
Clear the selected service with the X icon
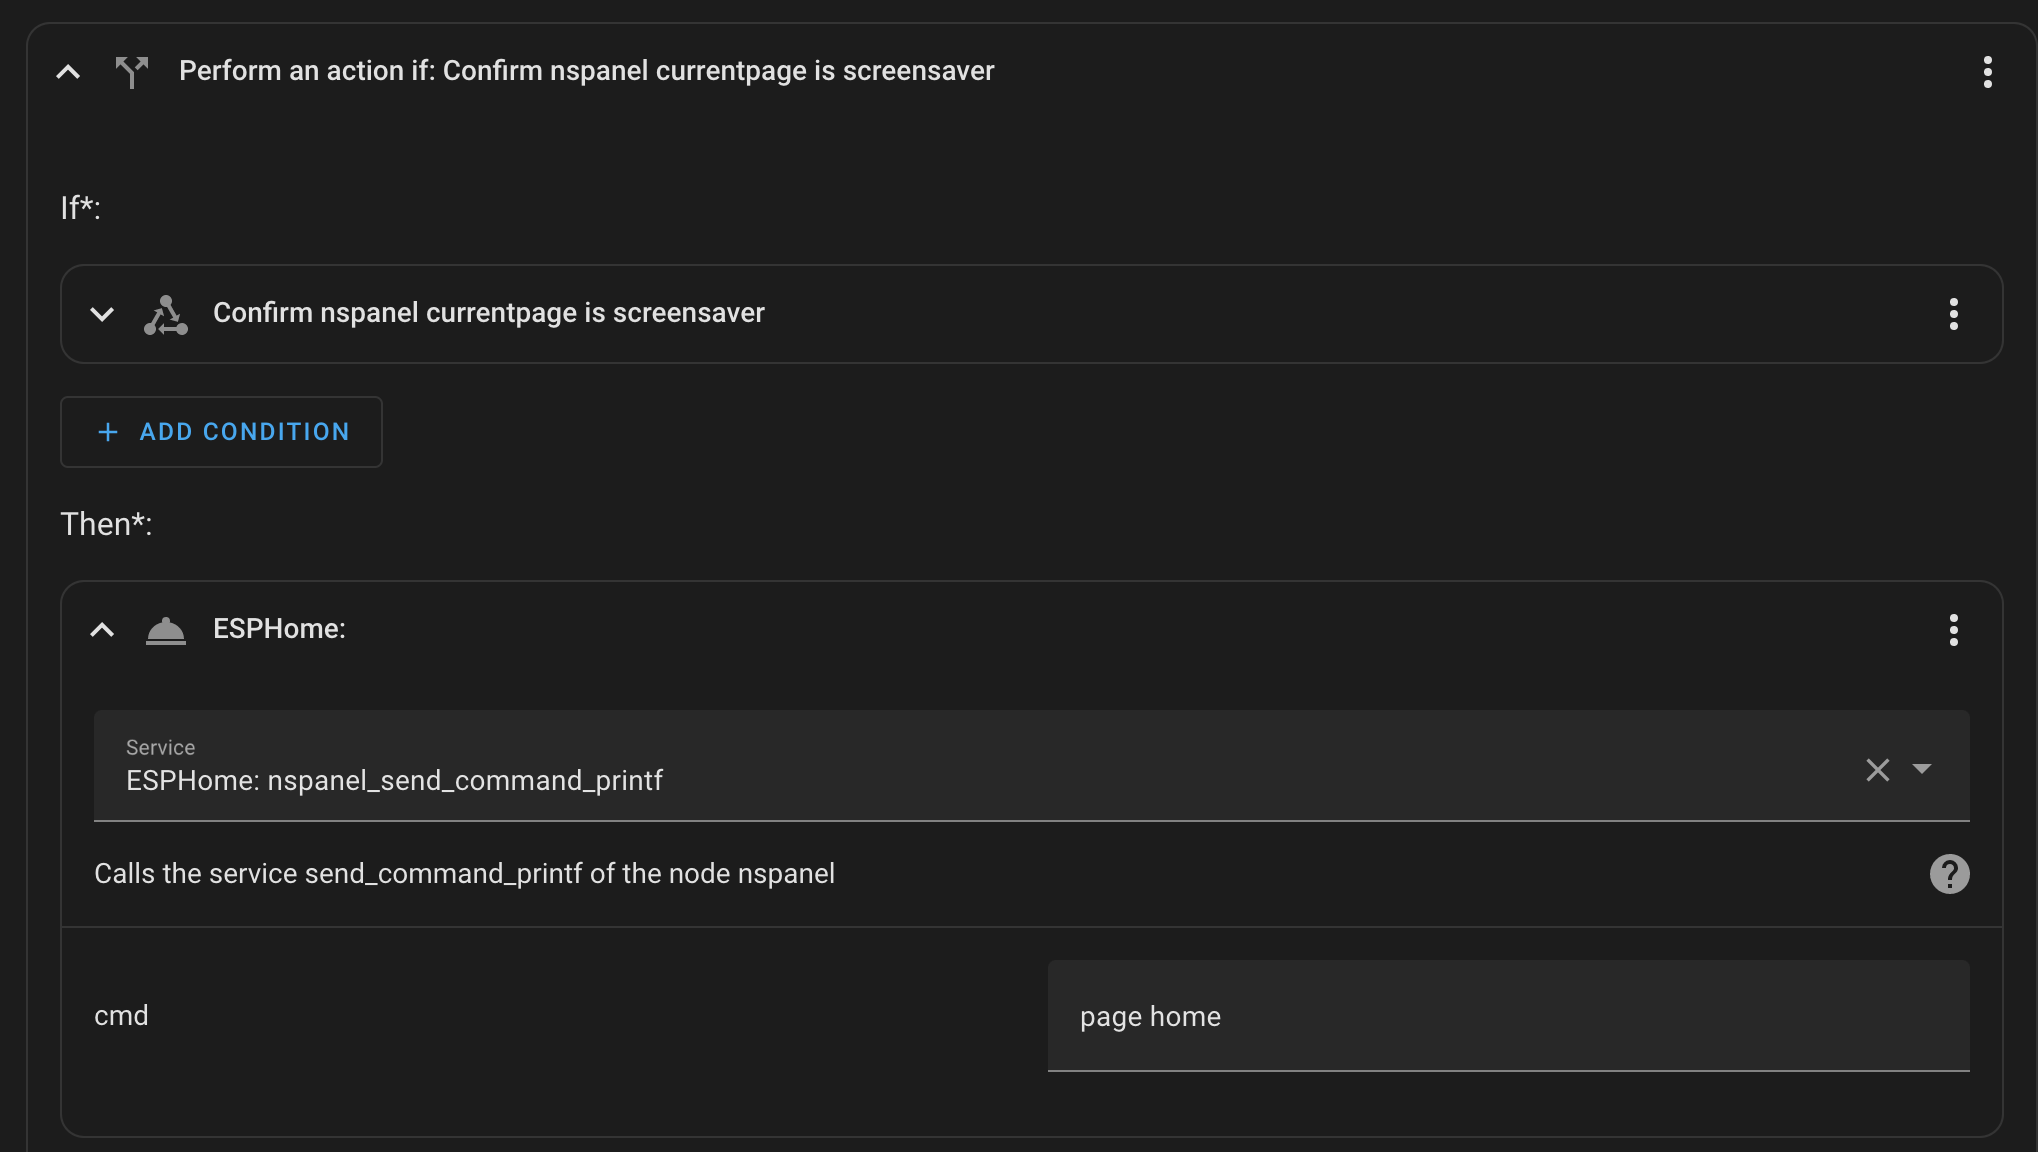tap(1878, 770)
